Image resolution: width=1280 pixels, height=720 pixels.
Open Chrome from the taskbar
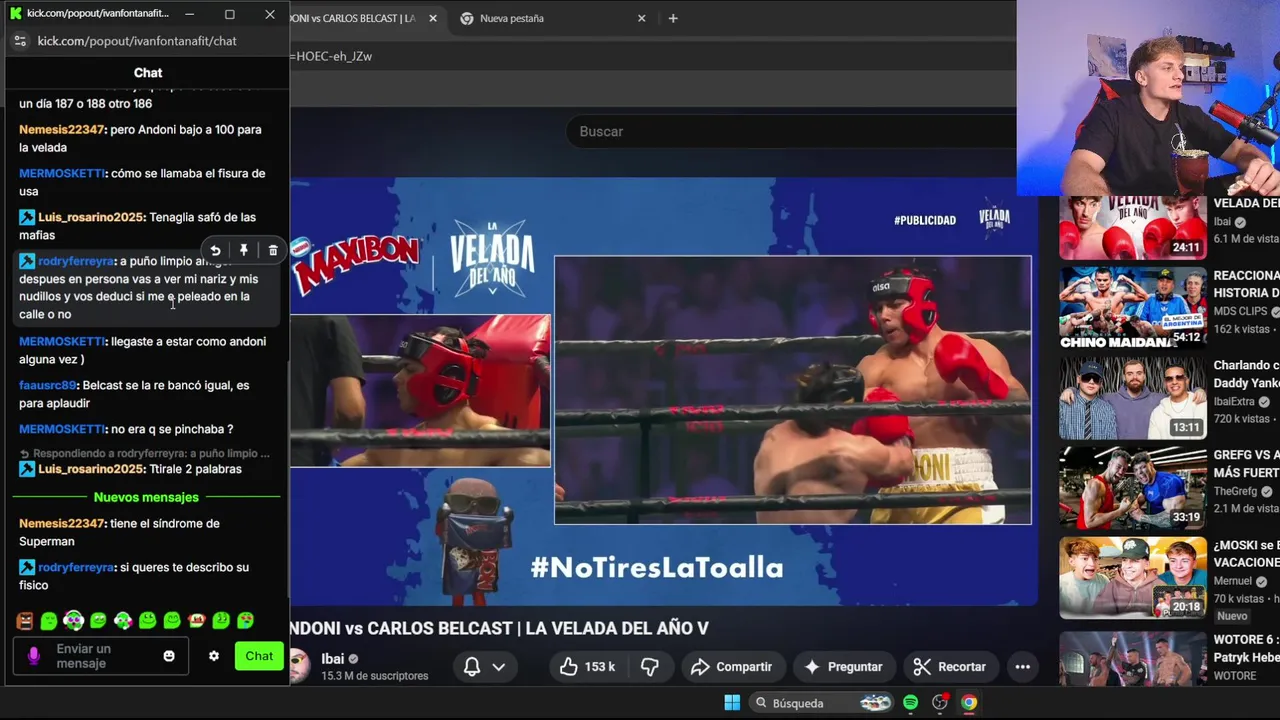[x=969, y=703]
